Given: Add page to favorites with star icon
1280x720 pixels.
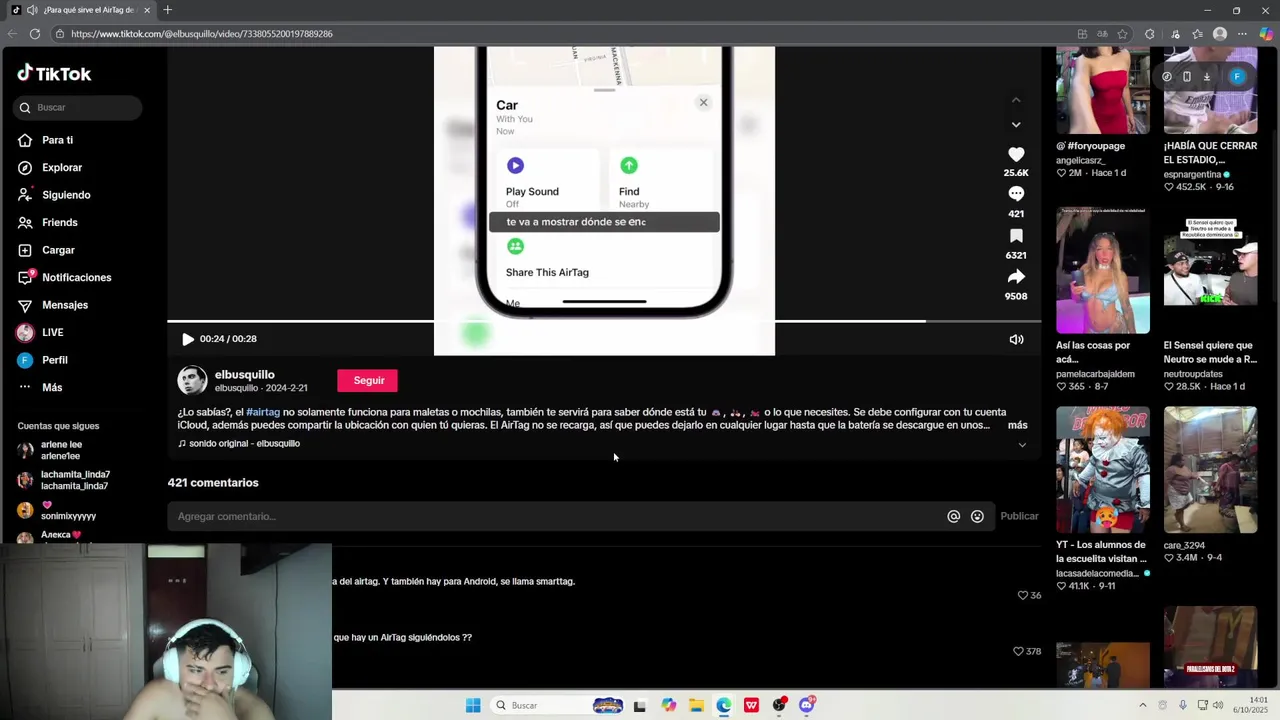Looking at the screenshot, I should 1124,34.
